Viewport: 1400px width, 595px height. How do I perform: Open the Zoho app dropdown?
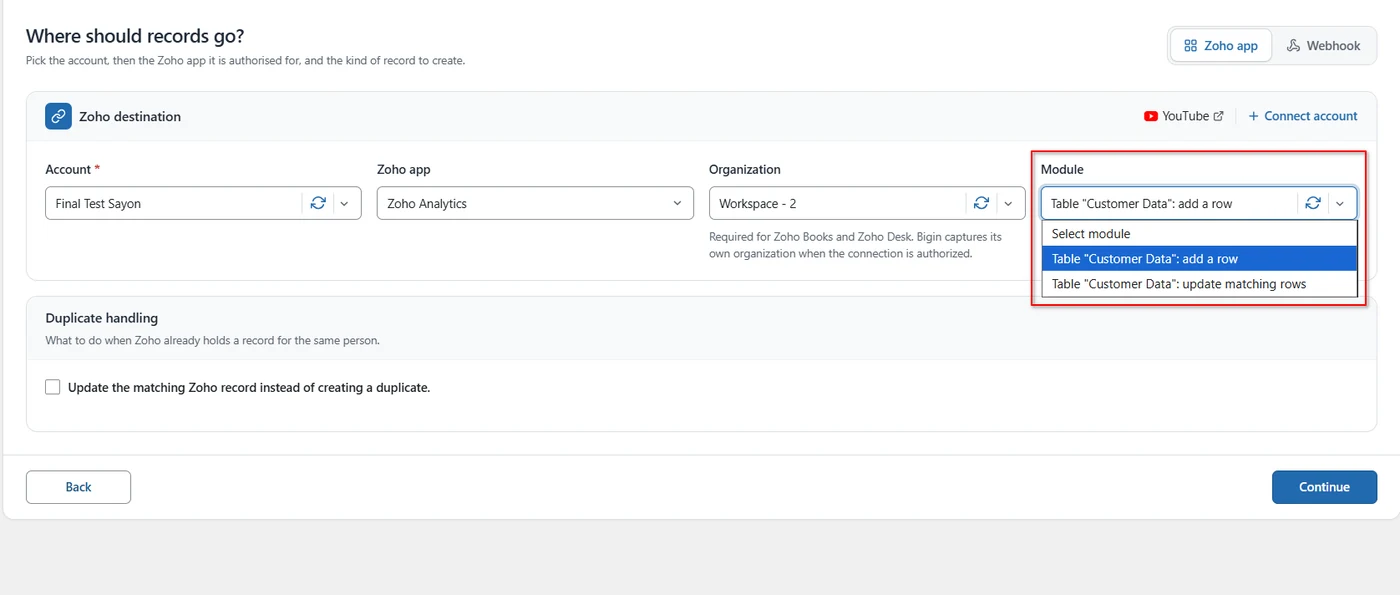(x=535, y=203)
